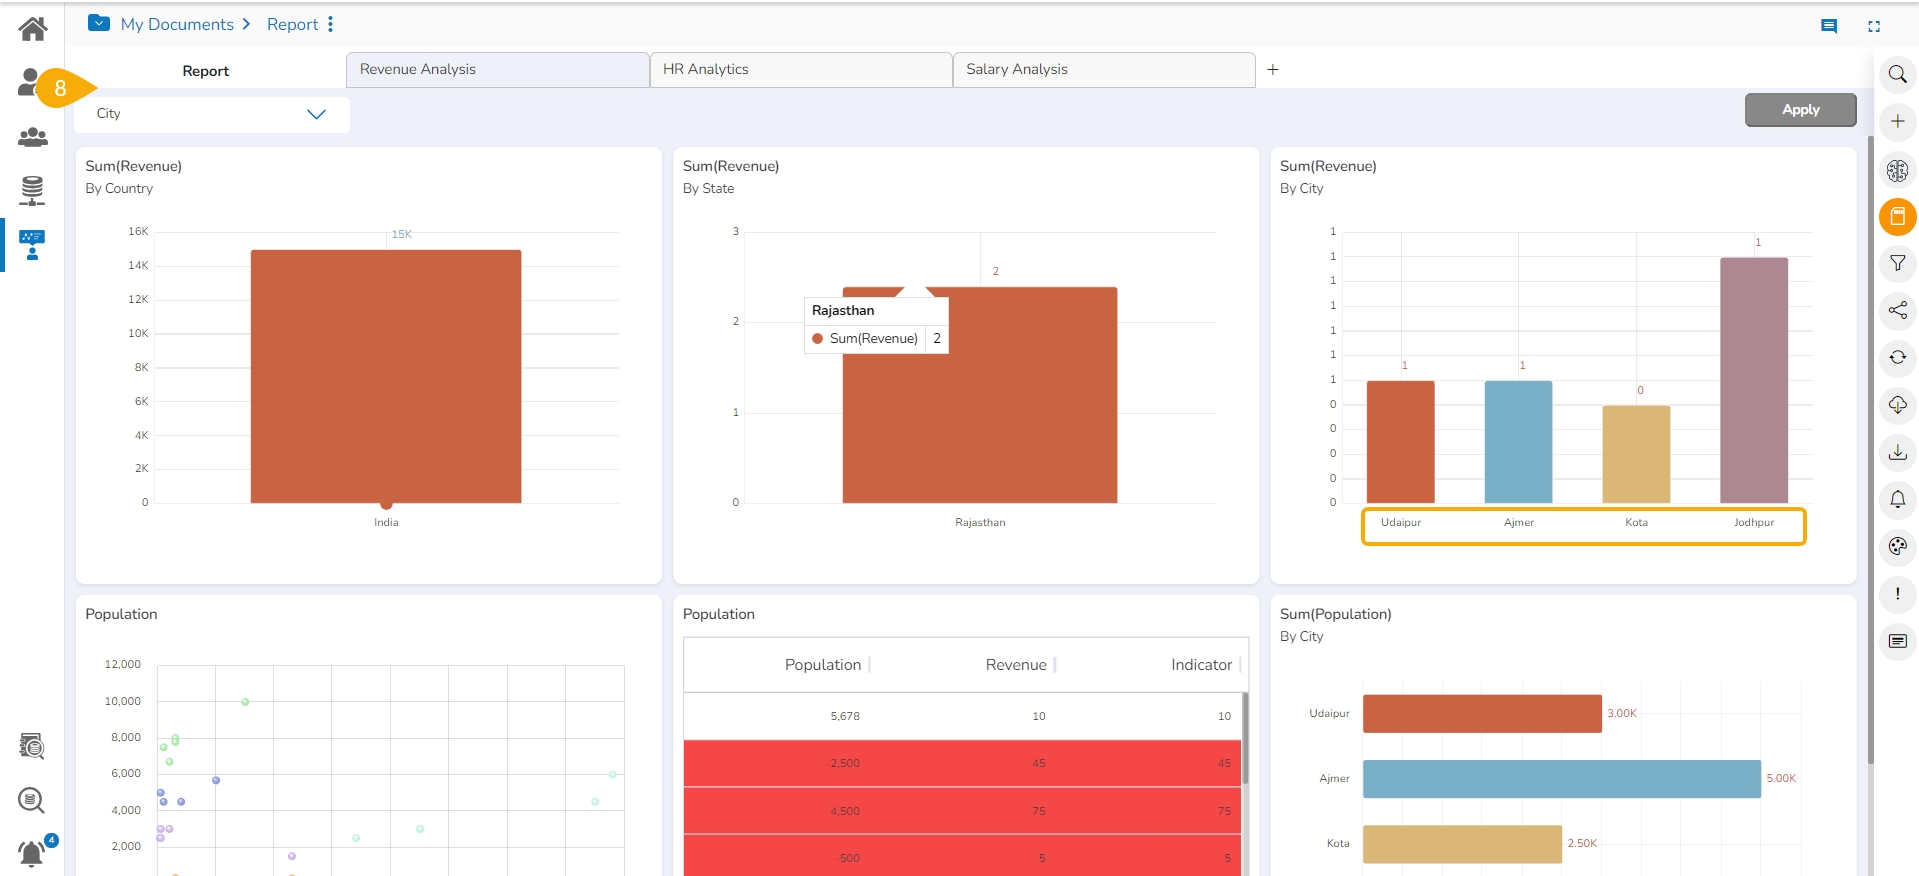Viewport: 1919px width, 876px height.
Task: Add a new tab with plus button
Action: coord(1273,70)
